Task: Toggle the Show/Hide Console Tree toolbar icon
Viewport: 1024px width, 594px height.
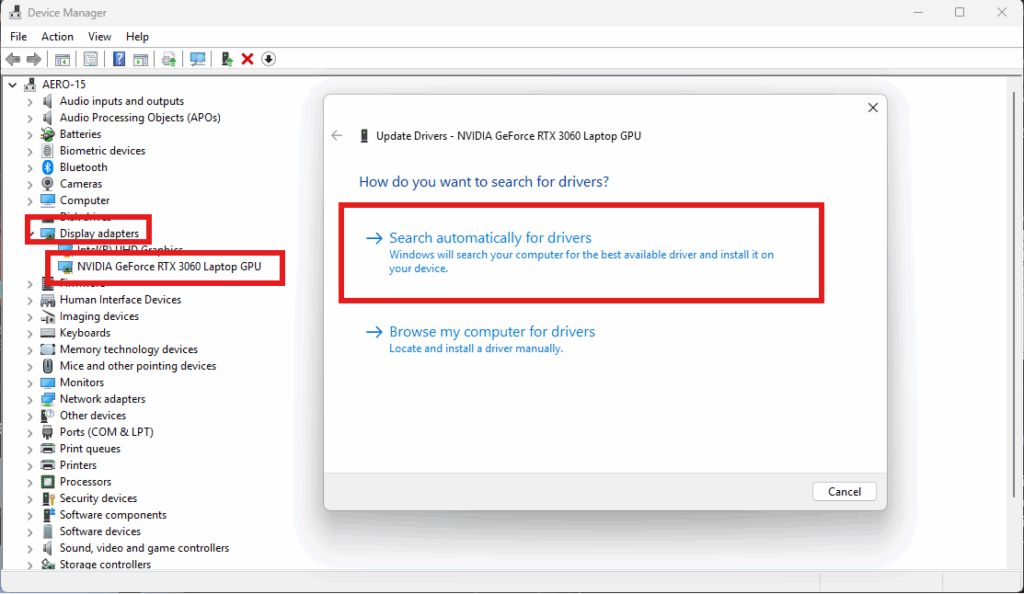Action: [62, 59]
